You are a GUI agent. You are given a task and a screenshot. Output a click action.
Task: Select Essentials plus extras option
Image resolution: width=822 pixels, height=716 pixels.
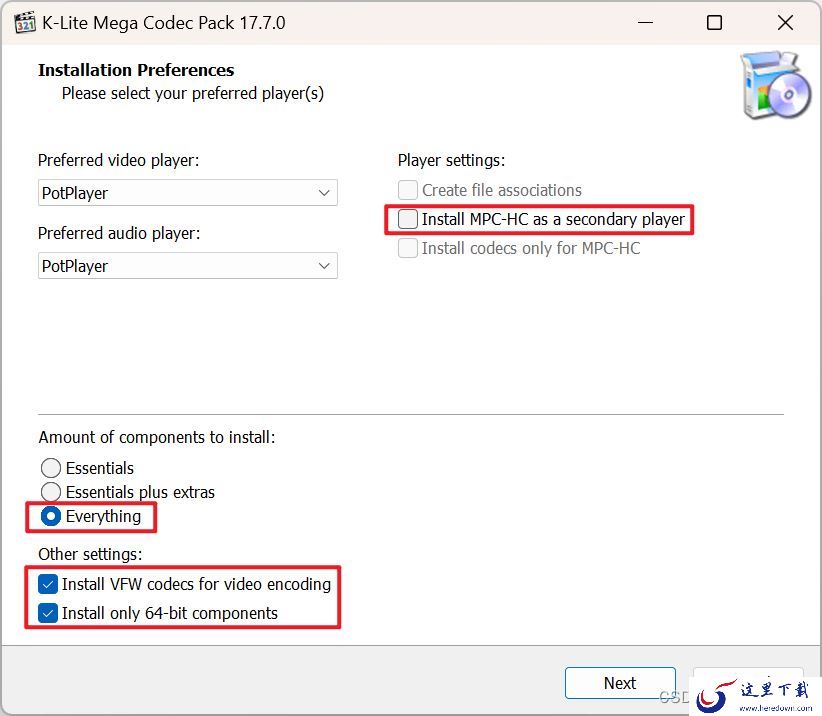click(x=51, y=492)
